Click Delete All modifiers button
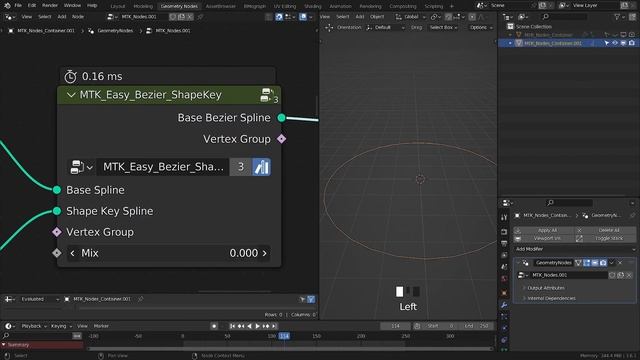 [x=606, y=230]
